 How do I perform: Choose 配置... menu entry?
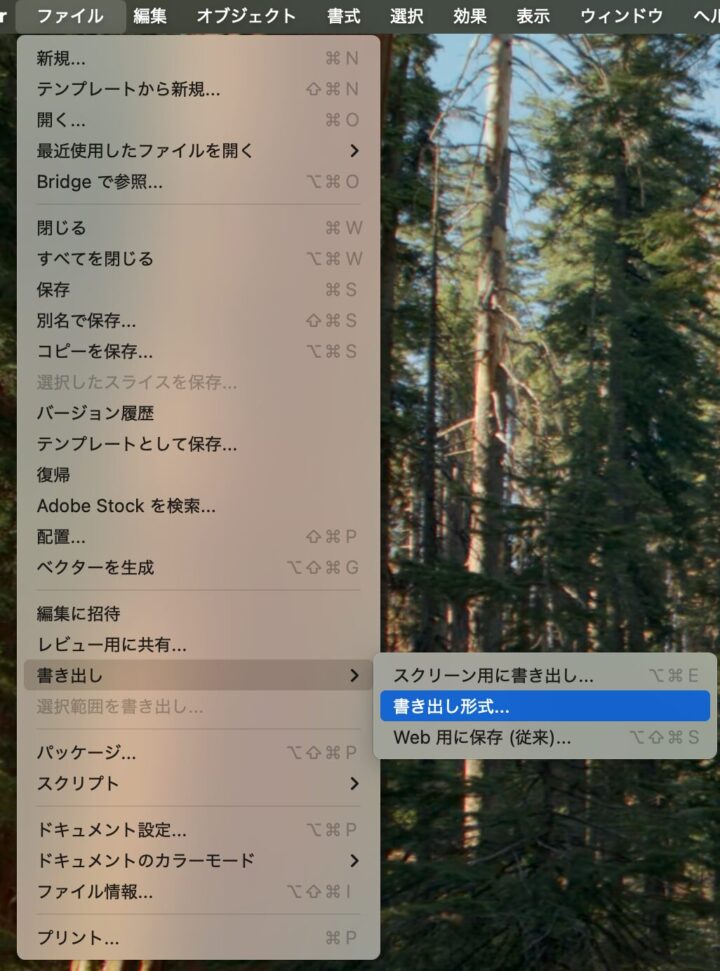click(x=198, y=536)
